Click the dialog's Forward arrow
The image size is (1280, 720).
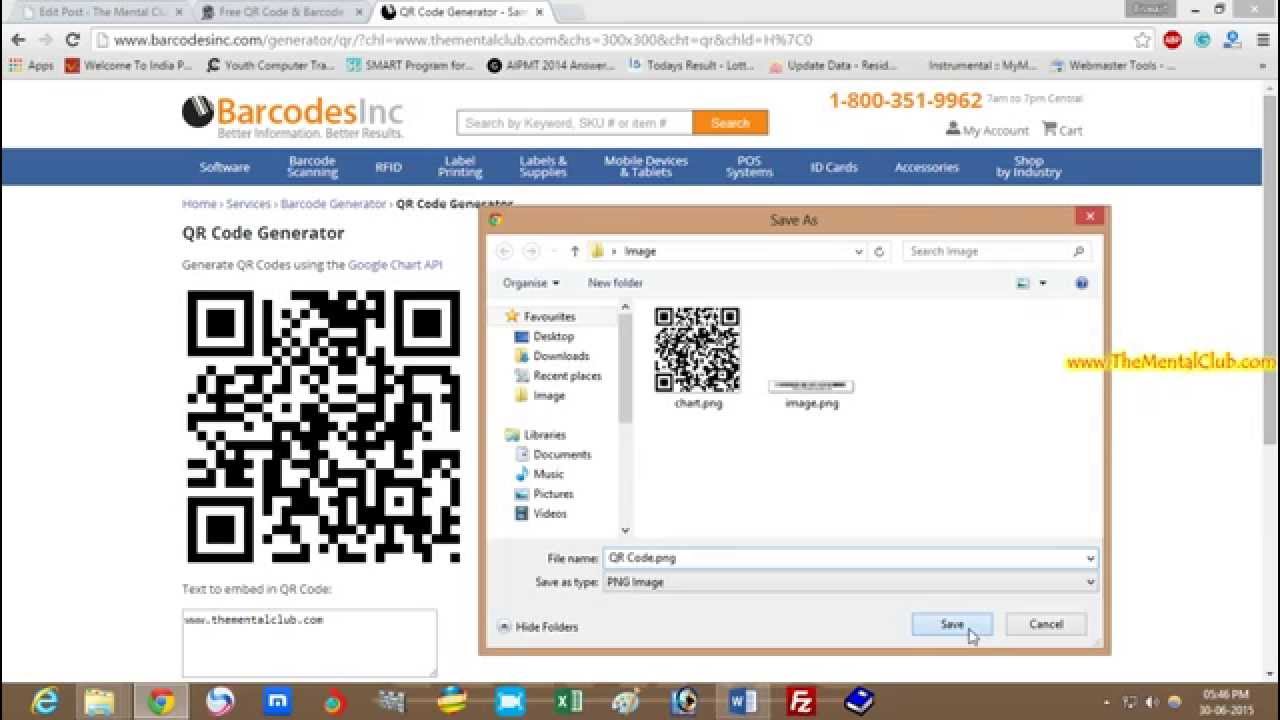click(531, 251)
